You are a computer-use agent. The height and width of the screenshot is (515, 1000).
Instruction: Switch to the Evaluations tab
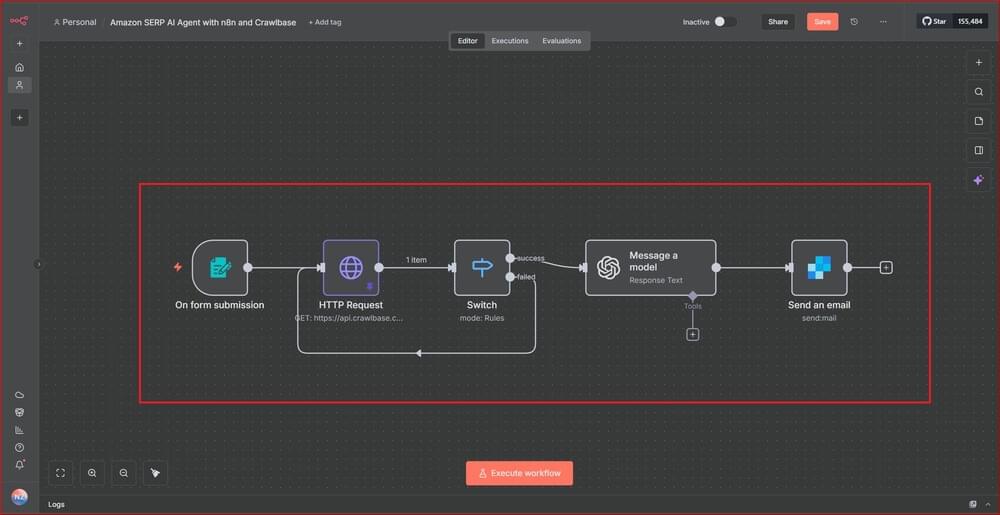561,41
